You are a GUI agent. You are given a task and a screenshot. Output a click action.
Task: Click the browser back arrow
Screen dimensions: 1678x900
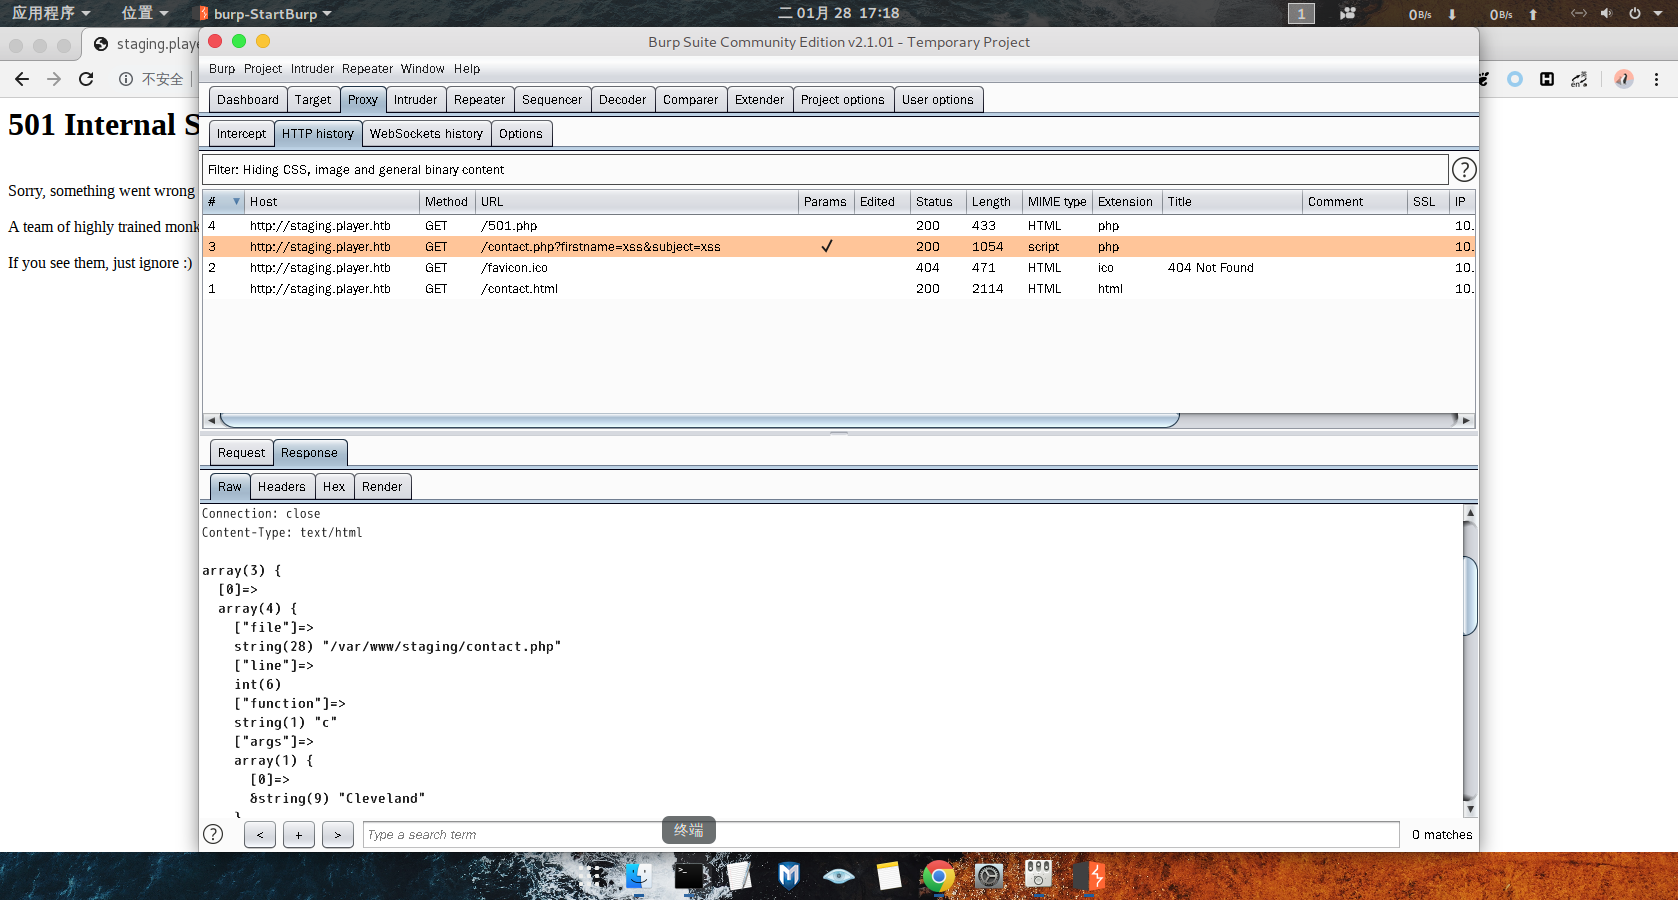pos(22,79)
